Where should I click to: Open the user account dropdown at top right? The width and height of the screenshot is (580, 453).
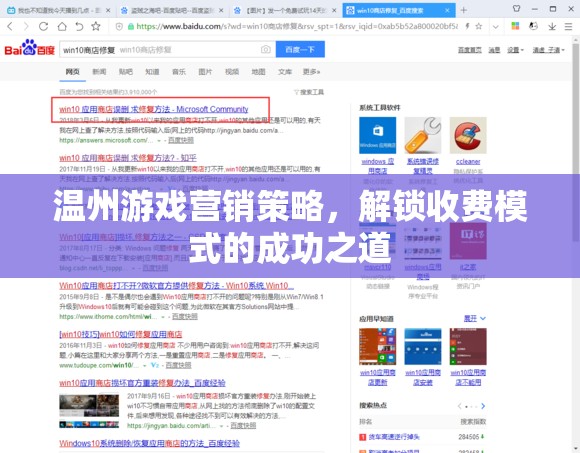point(549,50)
